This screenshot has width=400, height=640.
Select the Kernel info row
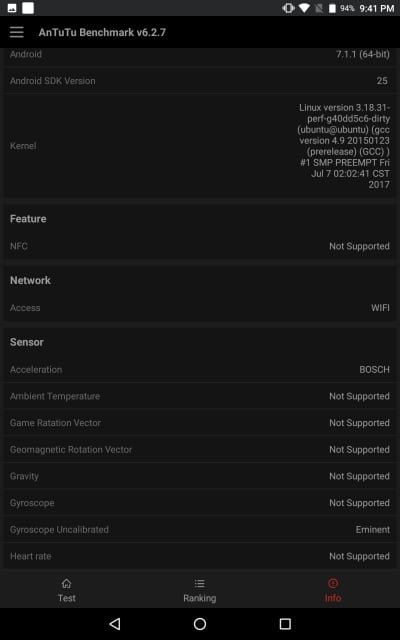pos(200,146)
